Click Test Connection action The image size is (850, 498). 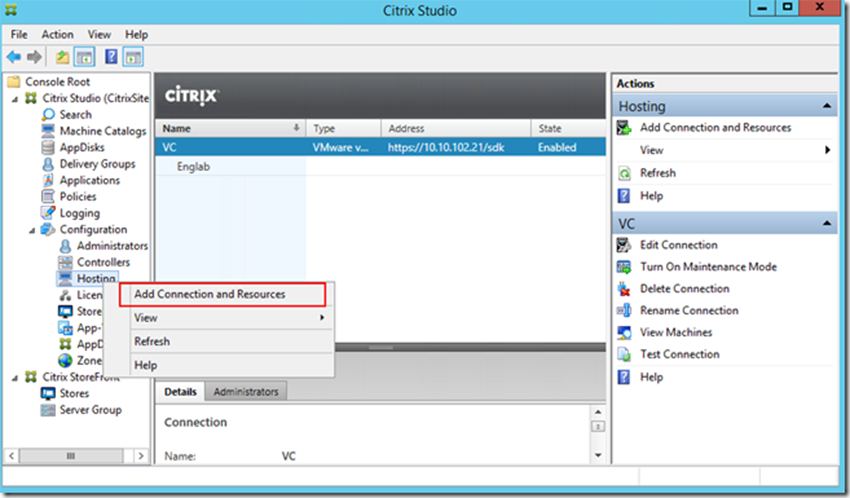pos(679,354)
